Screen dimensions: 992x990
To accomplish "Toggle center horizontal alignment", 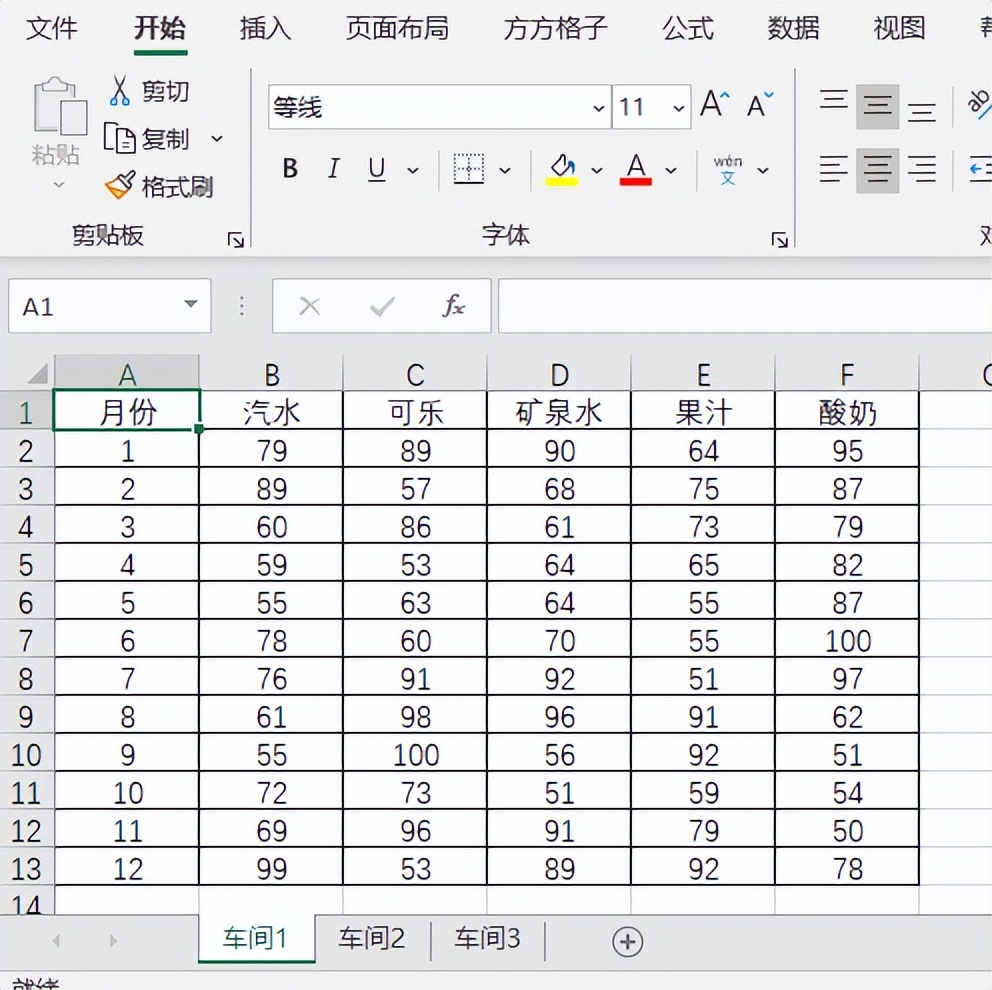I will tap(877, 169).
